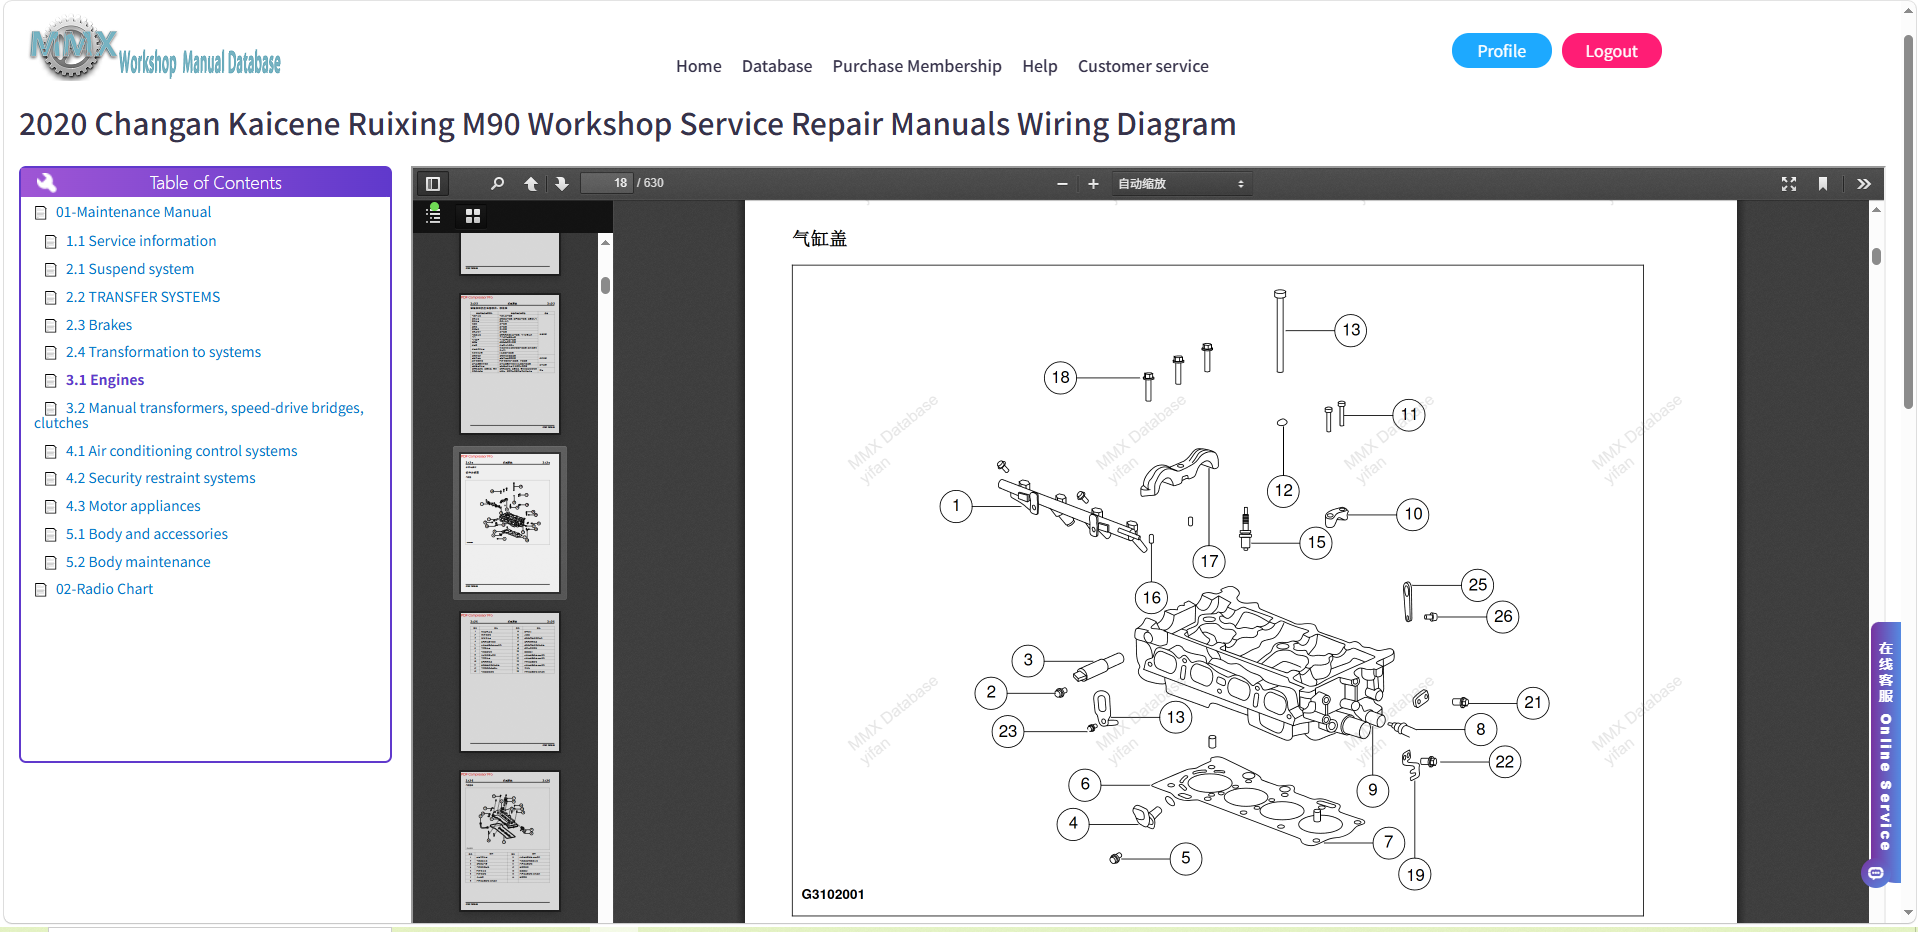Image resolution: width=1918 pixels, height=932 pixels.
Task: Click the Profile button
Action: point(1501,51)
